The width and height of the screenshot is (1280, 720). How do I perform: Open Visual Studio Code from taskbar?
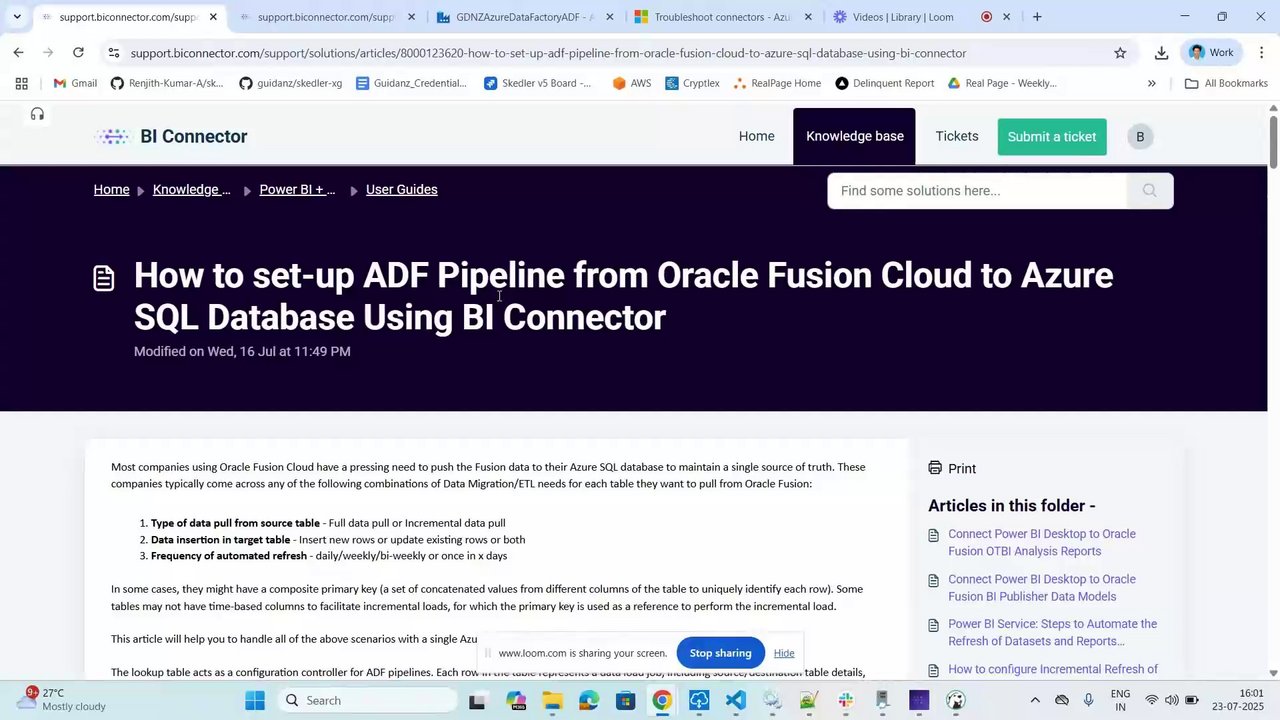pos(736,700)
